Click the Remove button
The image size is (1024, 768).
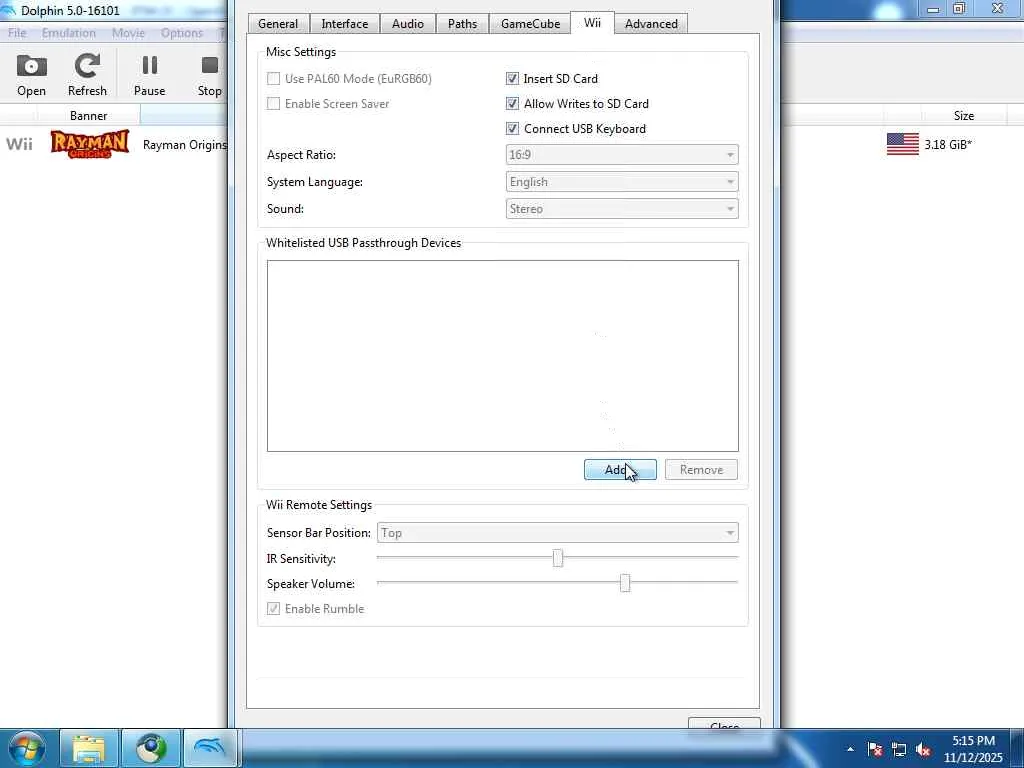pos(701,470)
